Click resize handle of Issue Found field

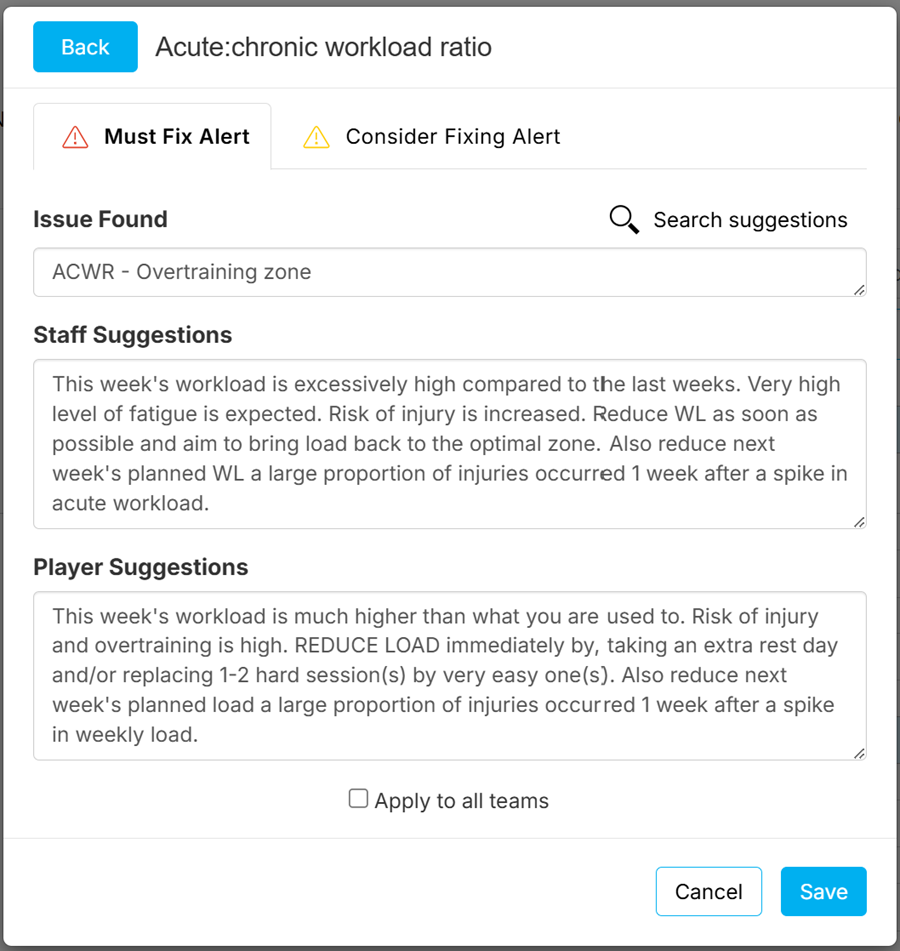point(859,290)
